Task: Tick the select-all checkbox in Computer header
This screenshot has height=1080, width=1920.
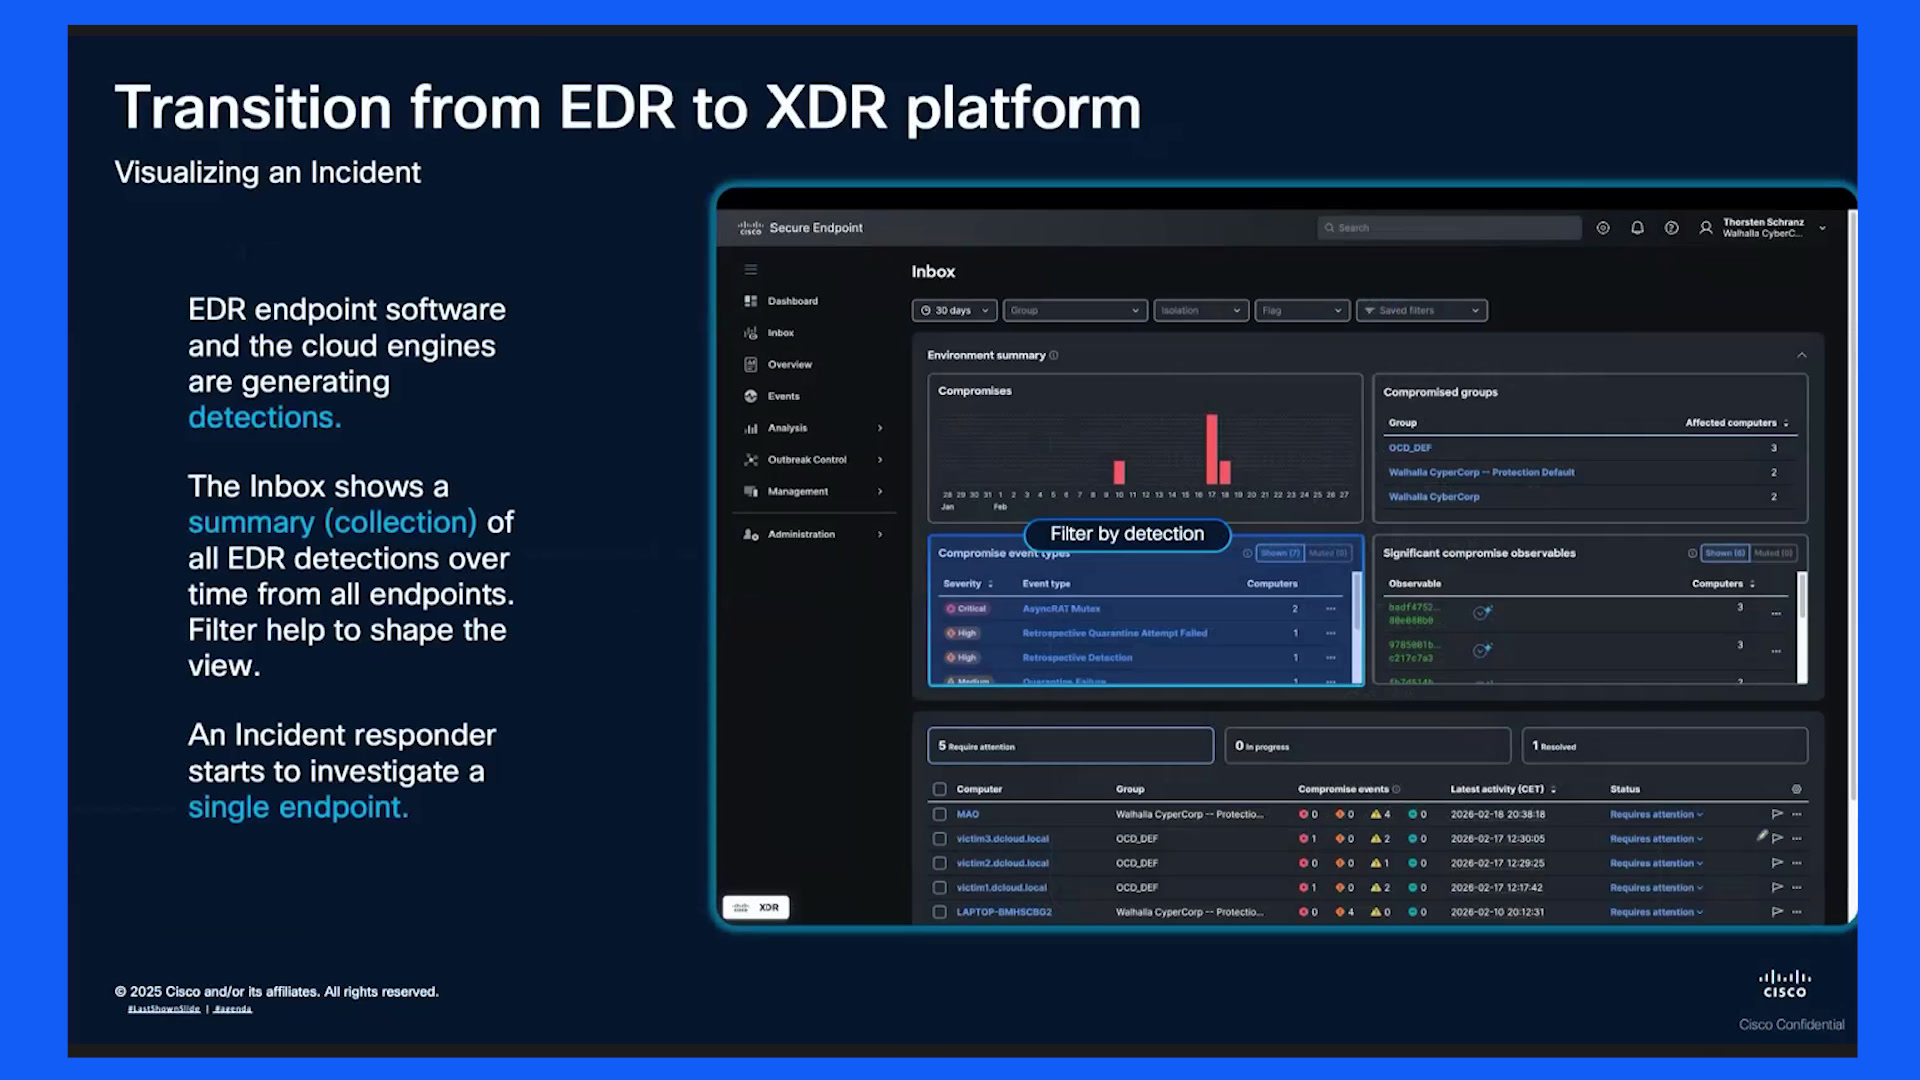Action: click(939, 789)
